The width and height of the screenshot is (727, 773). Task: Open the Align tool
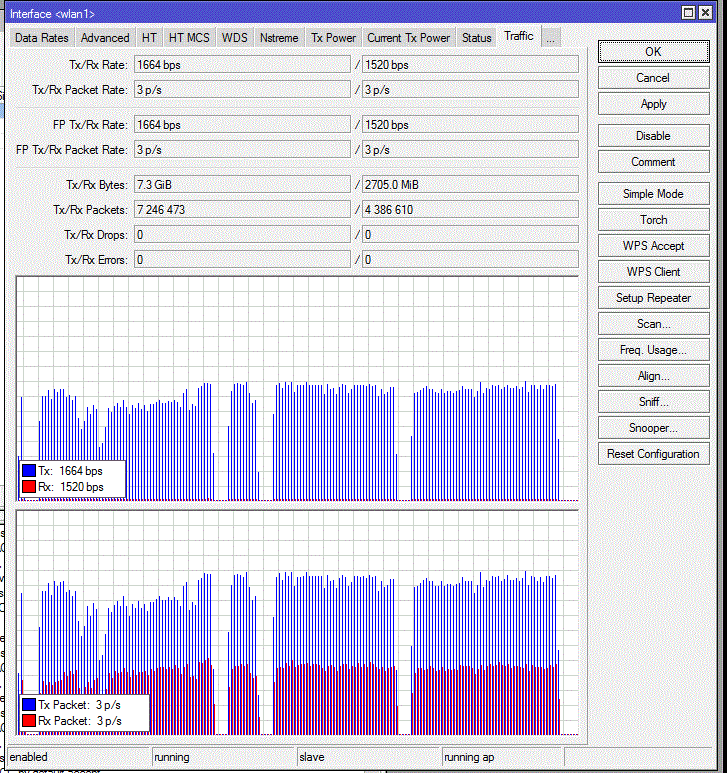[654, 376]
